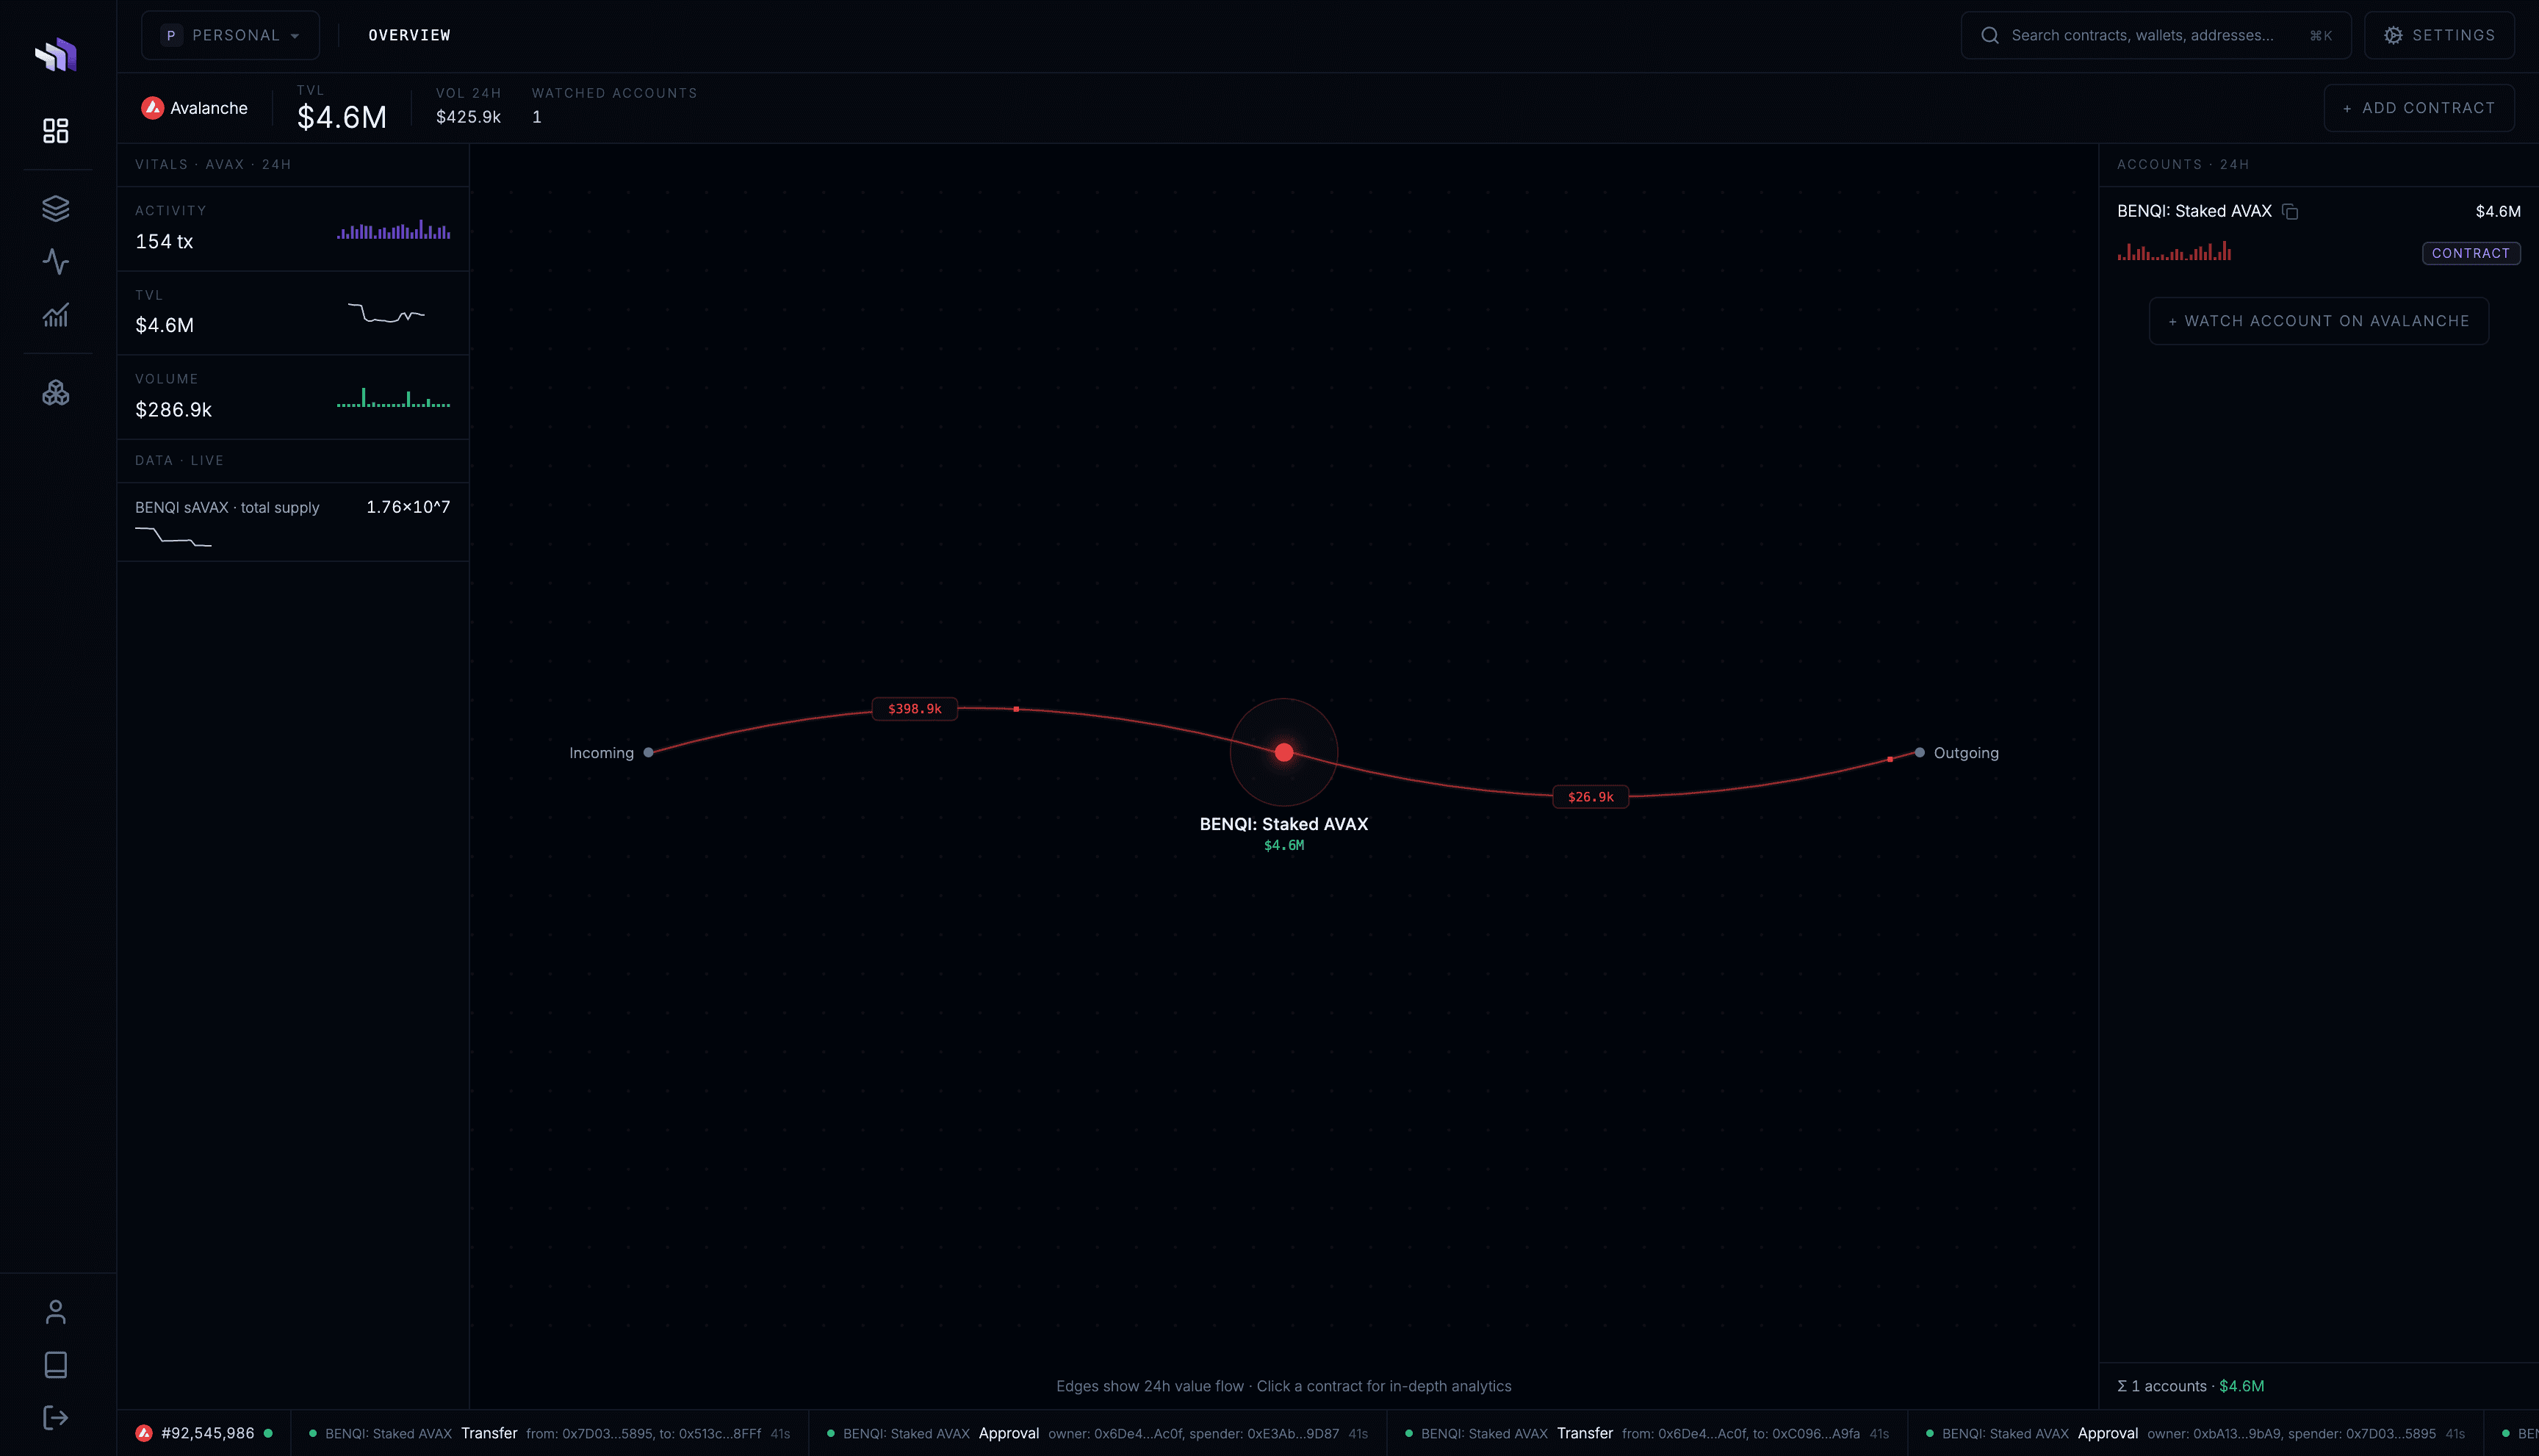Image resolution: width=2539 pixels, height=1456 pixels.
Task: Open the documentation book icon in sidebar
Action: (56, 1365)
